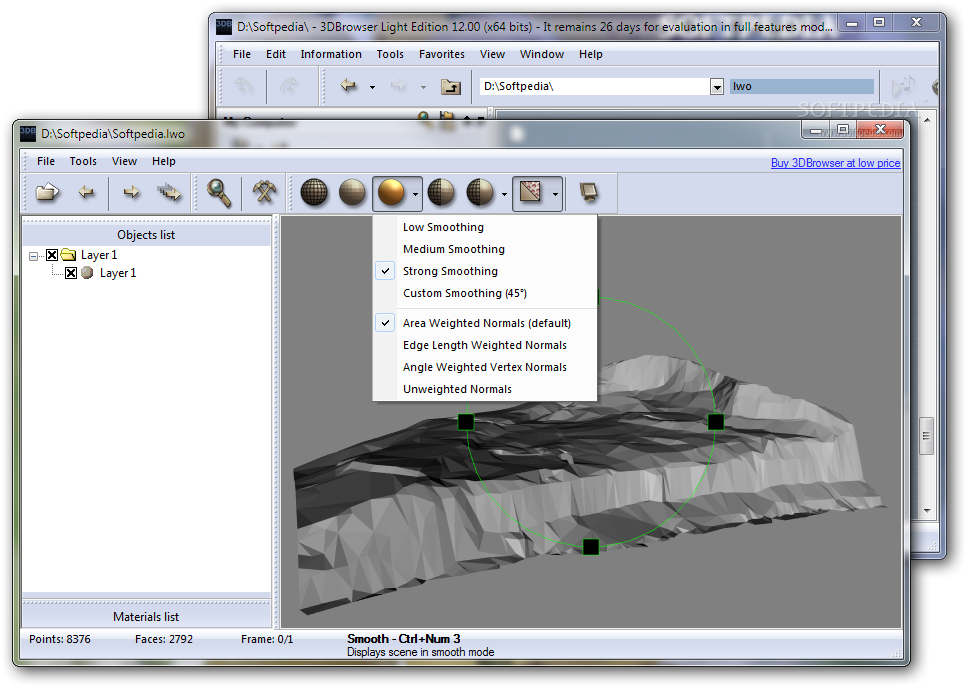
Task: Click the music note icon in 3DBrowser window
Action: click(x=903, y=86)
